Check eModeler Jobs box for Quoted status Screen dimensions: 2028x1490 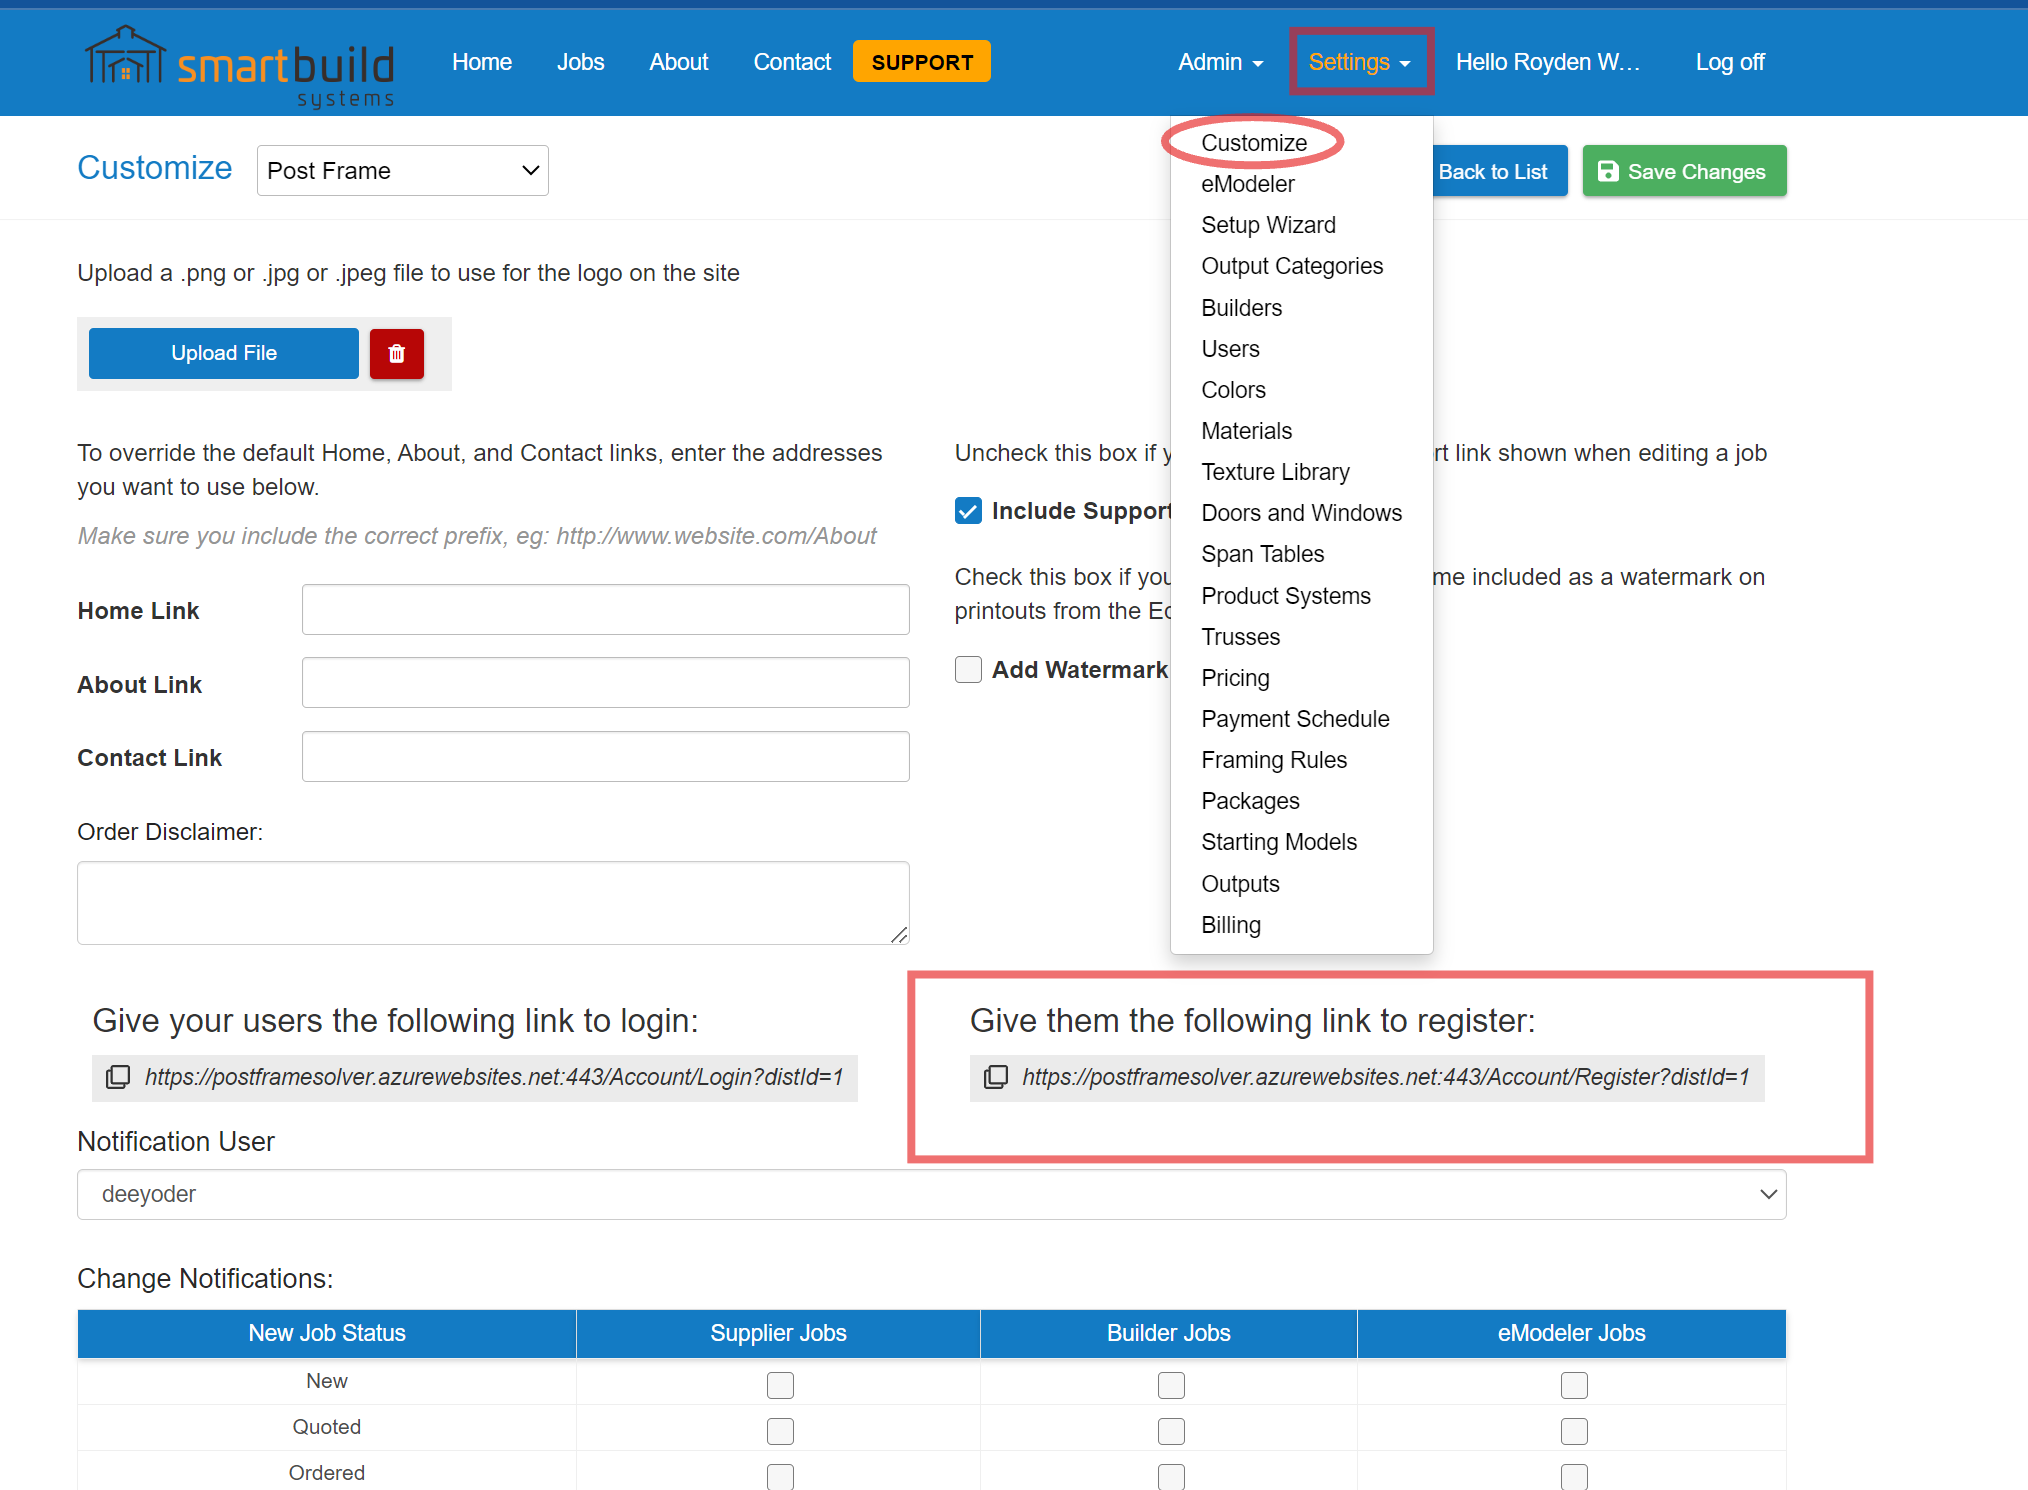[x=1573, y=1431]
